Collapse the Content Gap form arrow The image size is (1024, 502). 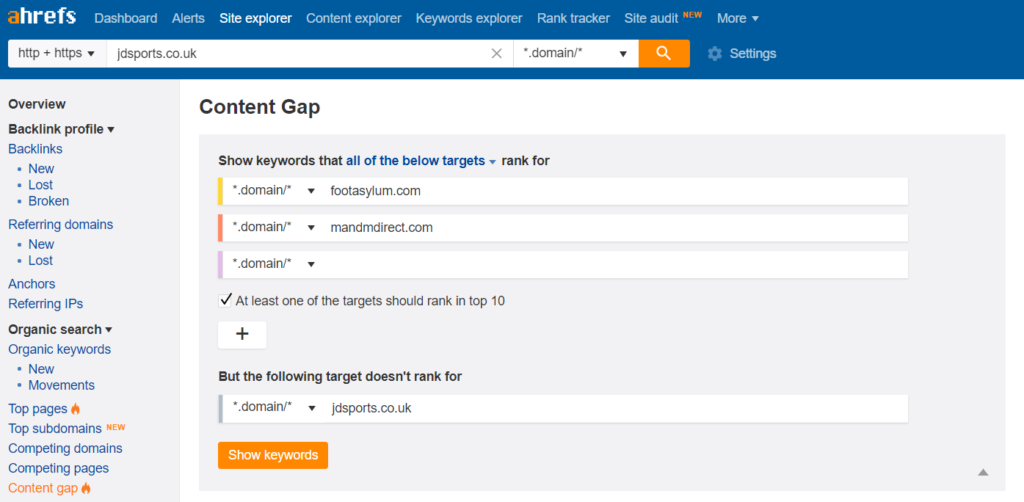click(x=983, y=472)
